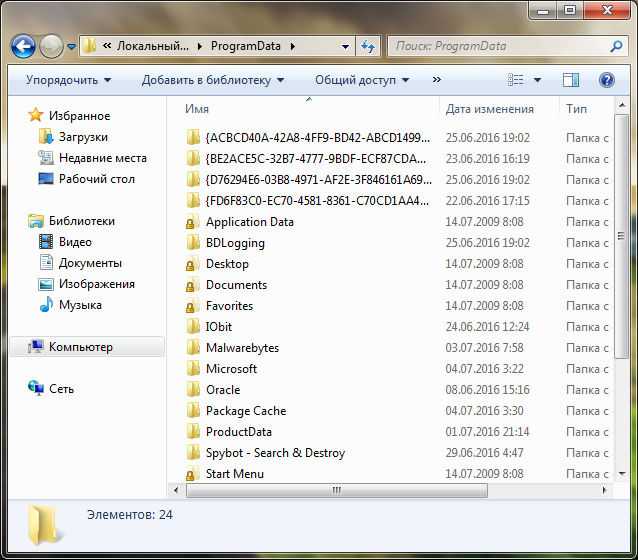Select folder {BE2ACE5C-32B7-4777-9BDF-ECF87CDA...
The height and width of the screenshot is (560, 638).
pyautogui.click(x=316, y=159)
